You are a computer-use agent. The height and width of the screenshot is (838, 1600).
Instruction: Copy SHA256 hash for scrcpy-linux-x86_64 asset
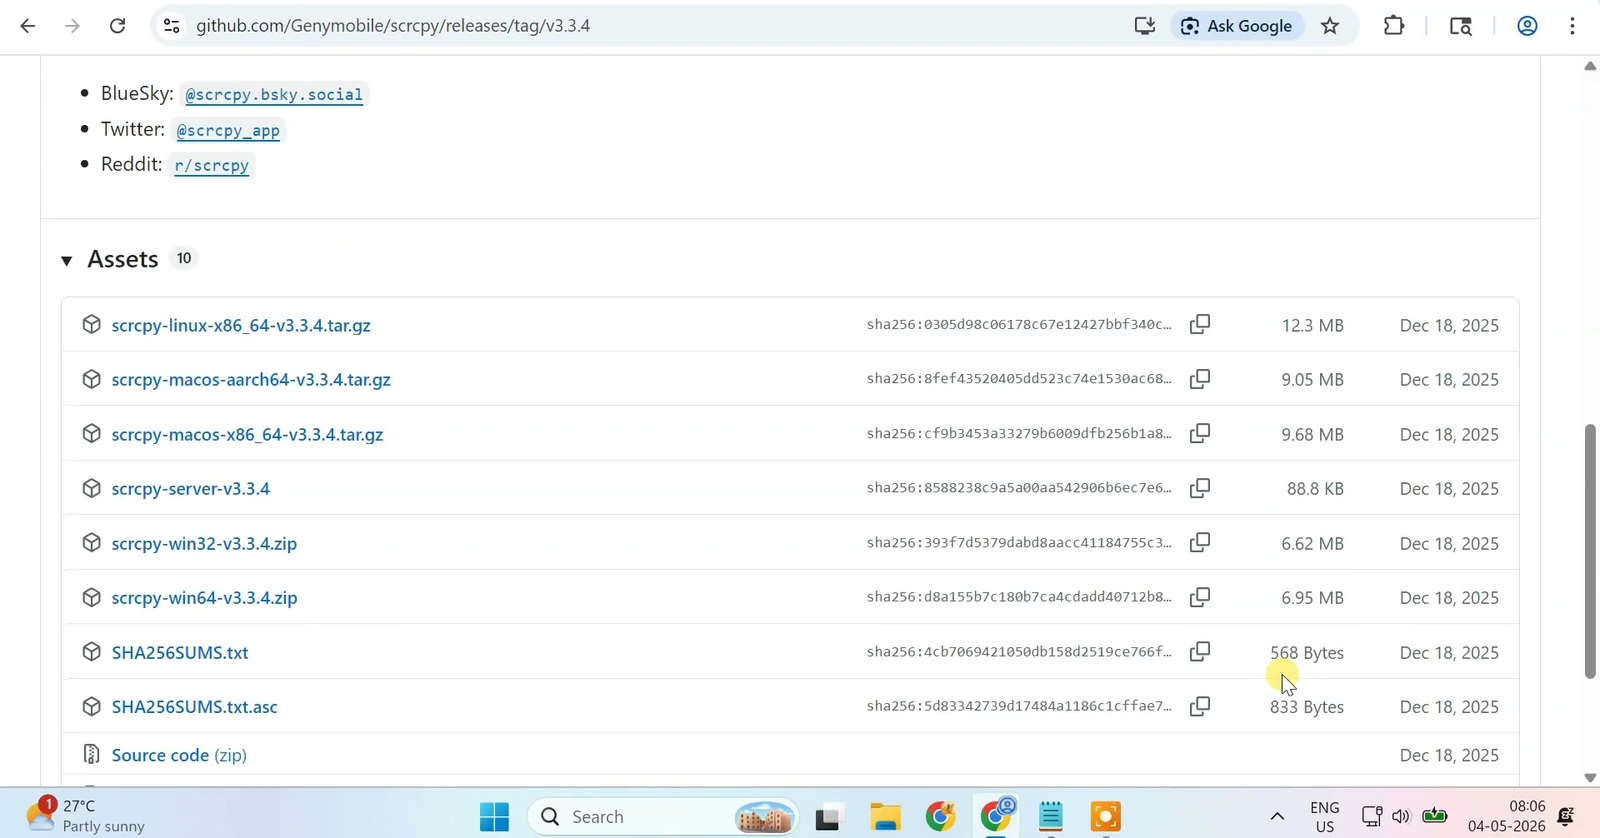click(1200, 324)
